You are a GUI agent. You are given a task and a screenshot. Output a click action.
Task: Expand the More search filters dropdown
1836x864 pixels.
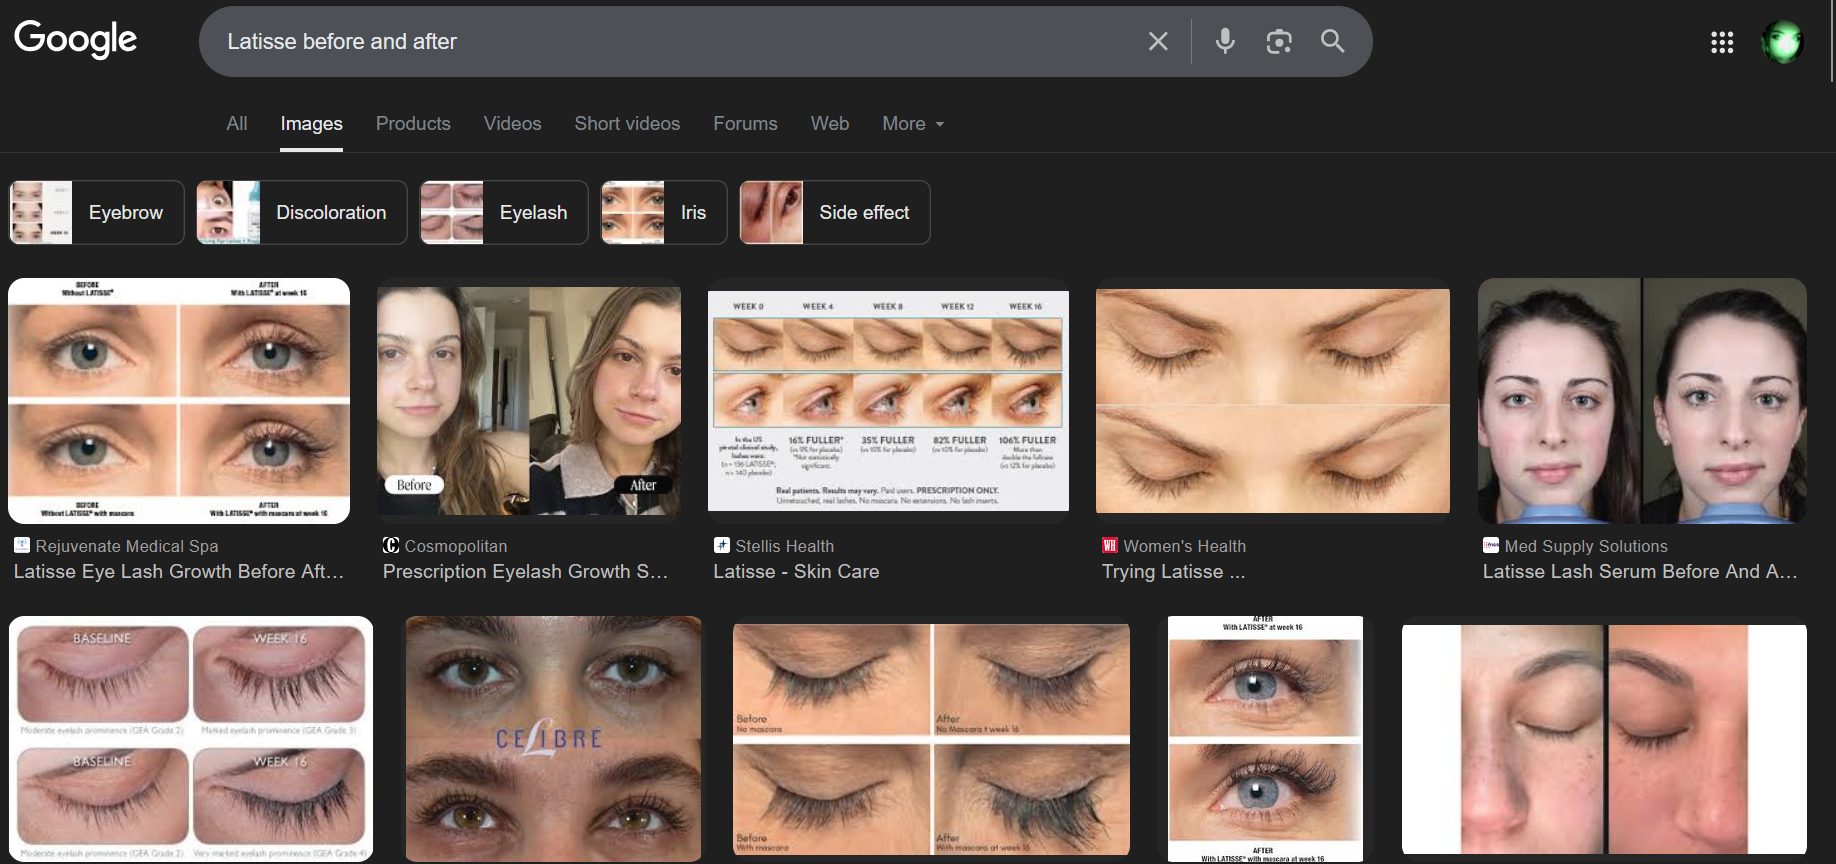click(x=912, y=123)
